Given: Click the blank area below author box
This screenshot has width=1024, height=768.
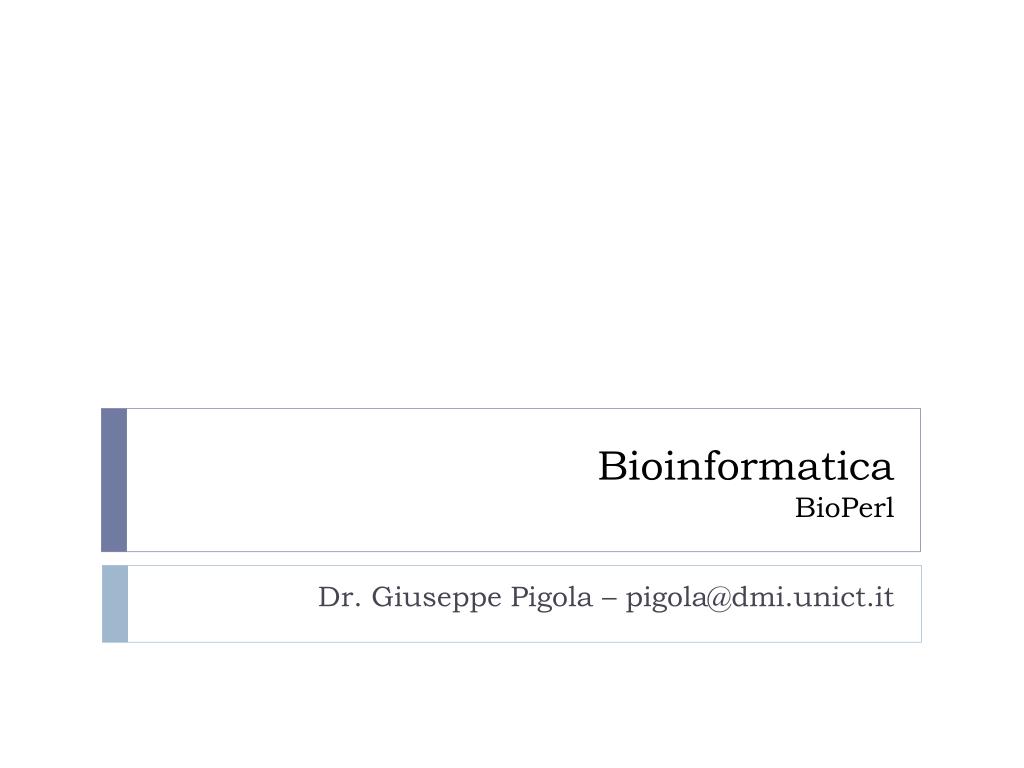Looking at the screenshot, I should point(512,705).
